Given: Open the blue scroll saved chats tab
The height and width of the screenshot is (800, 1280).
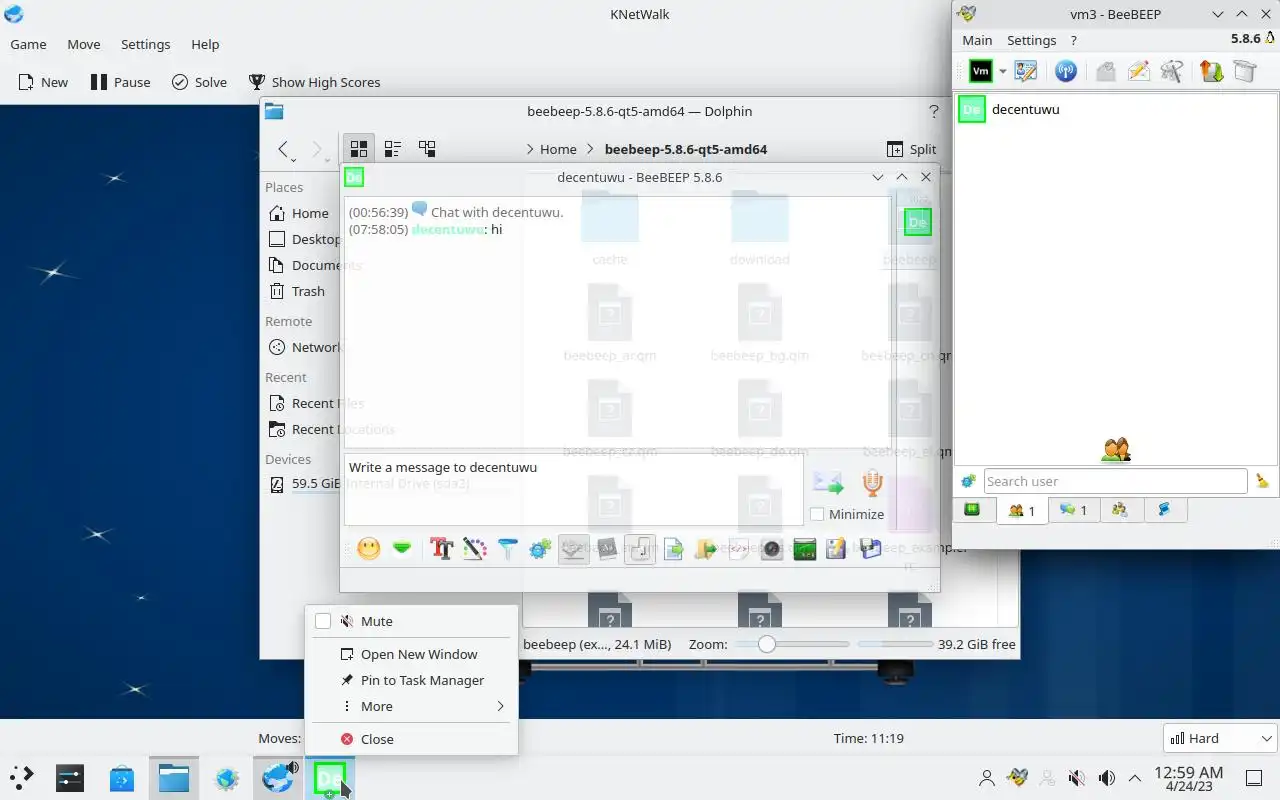Looking at the screenshot, I should tap(1164, 510).
